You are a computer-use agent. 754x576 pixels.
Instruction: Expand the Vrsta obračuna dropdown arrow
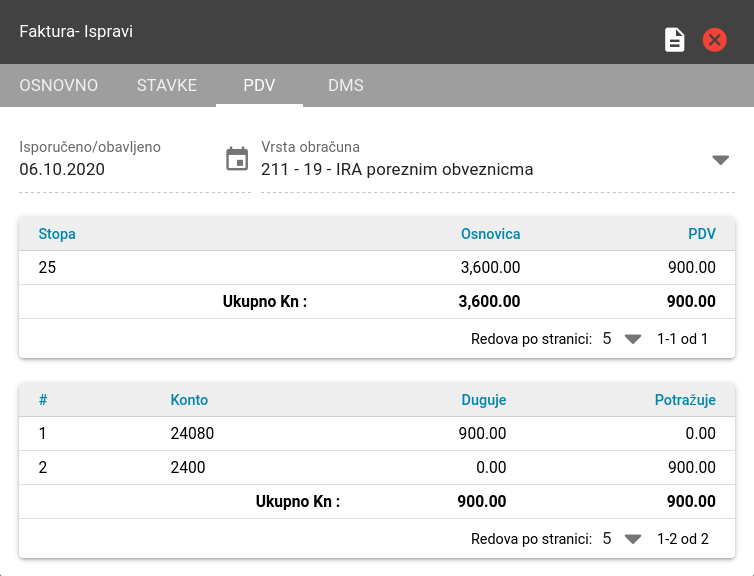pyautogui.click(x=720, y=160)
